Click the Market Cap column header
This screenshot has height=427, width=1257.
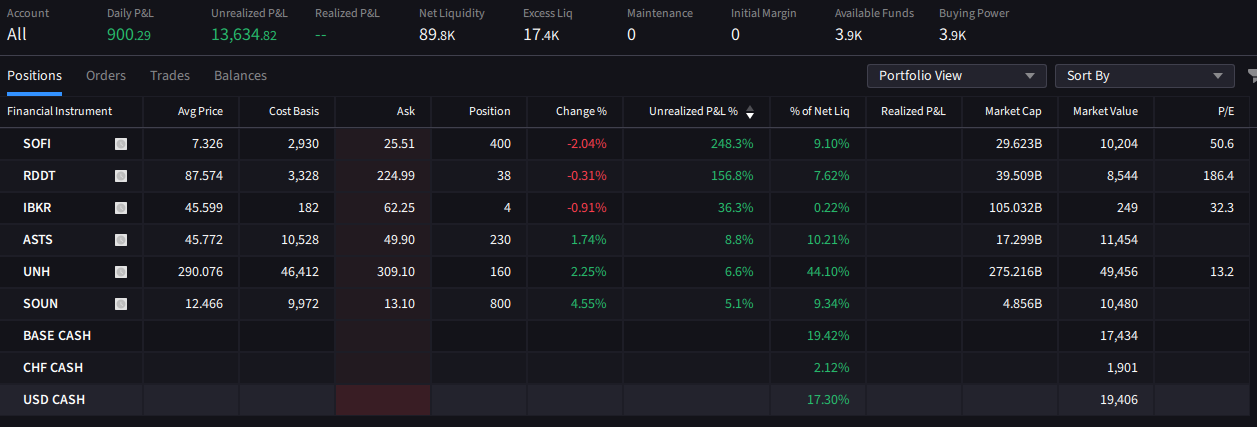[1013, 111]
